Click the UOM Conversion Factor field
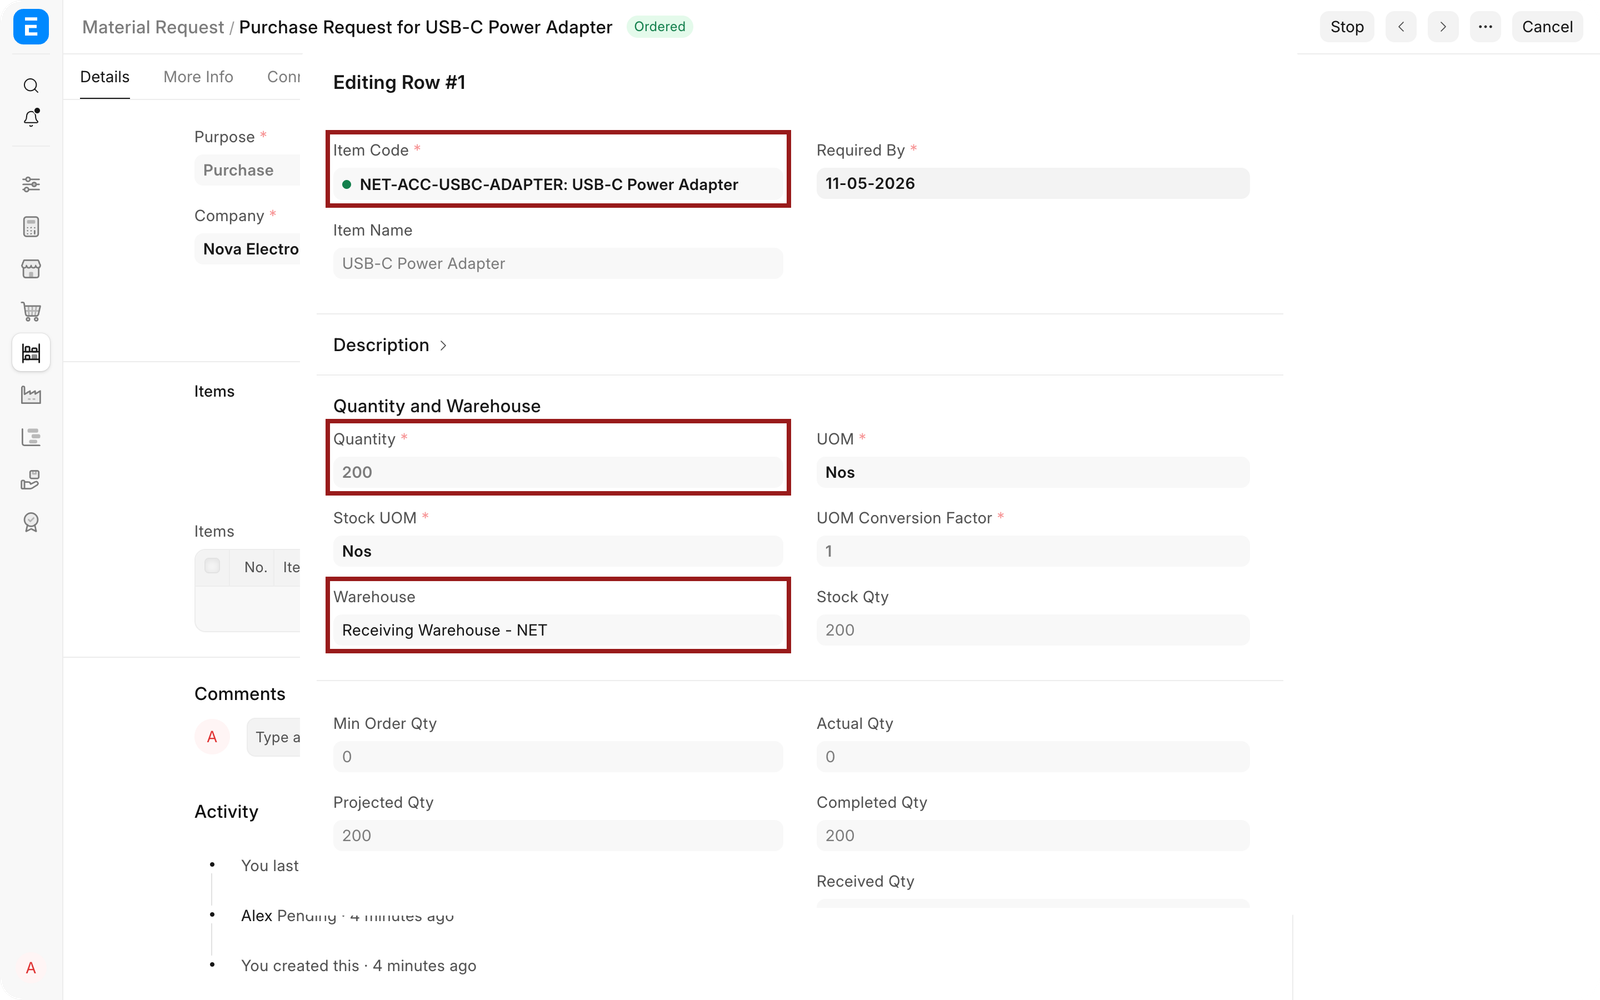 [1033, 551]
